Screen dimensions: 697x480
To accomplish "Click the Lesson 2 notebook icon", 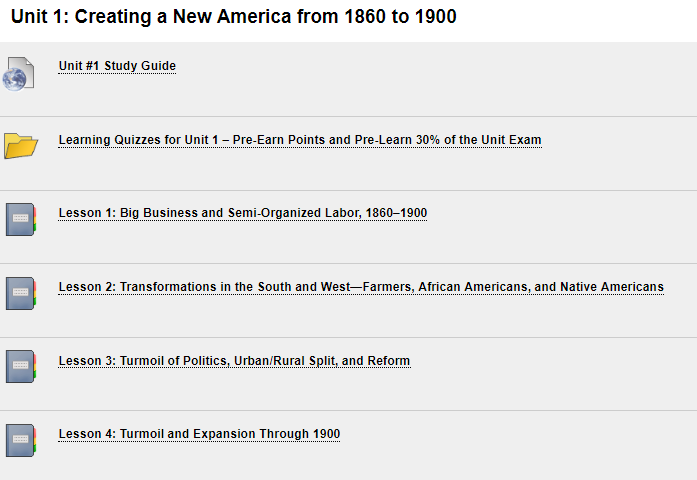I will point(21,293).
